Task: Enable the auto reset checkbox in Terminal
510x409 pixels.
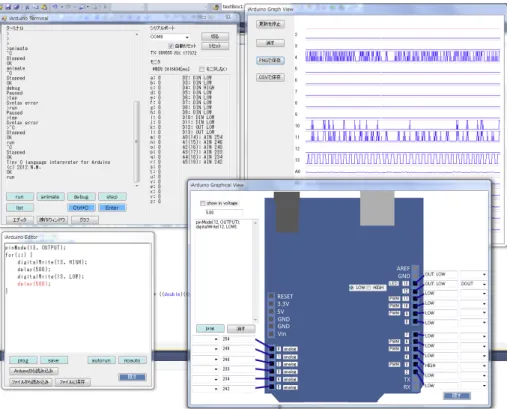Action: click(x=171, y=46)
